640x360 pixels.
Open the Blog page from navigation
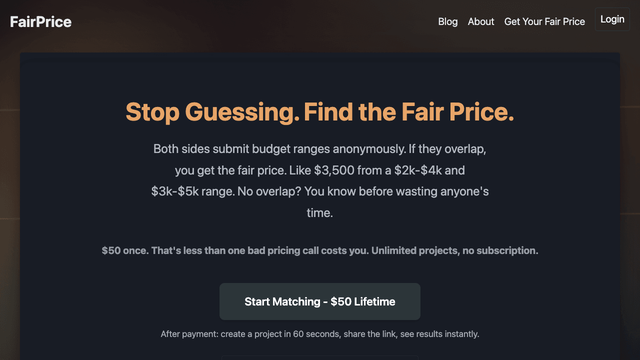click(x=448, y=22)
